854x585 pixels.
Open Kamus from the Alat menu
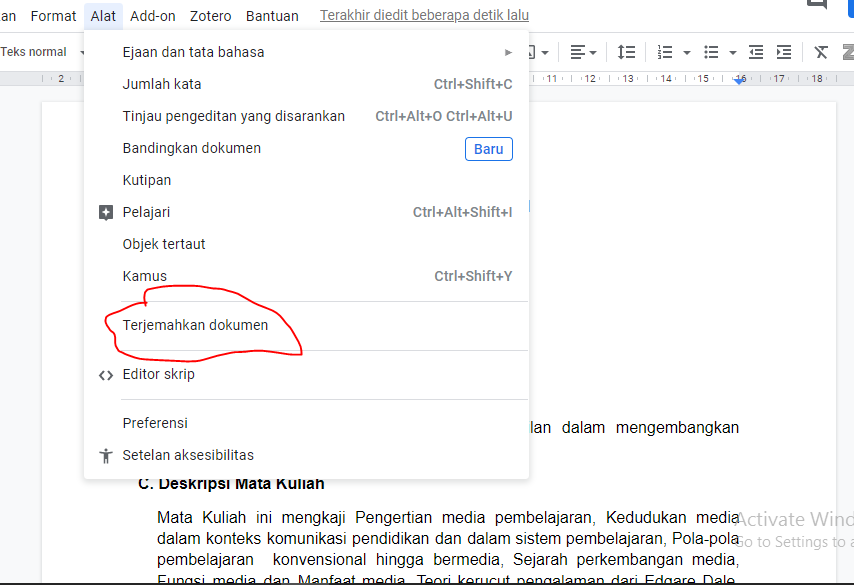click(x=306, y=276)
